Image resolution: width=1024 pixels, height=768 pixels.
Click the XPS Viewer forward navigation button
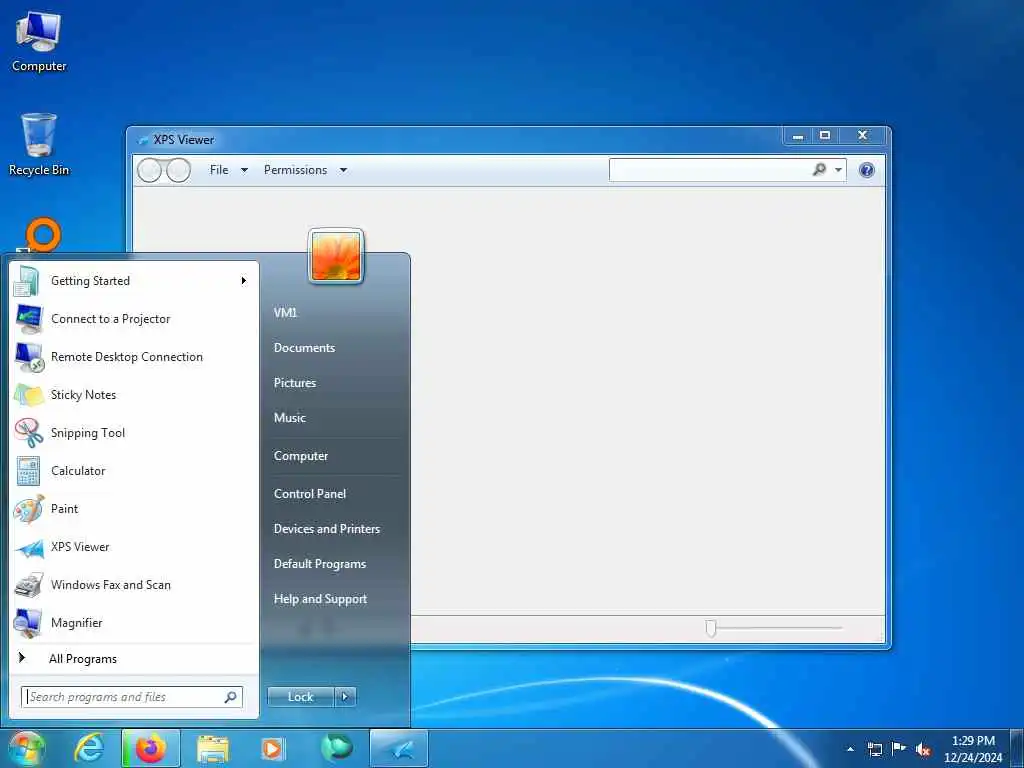(178, 170)
